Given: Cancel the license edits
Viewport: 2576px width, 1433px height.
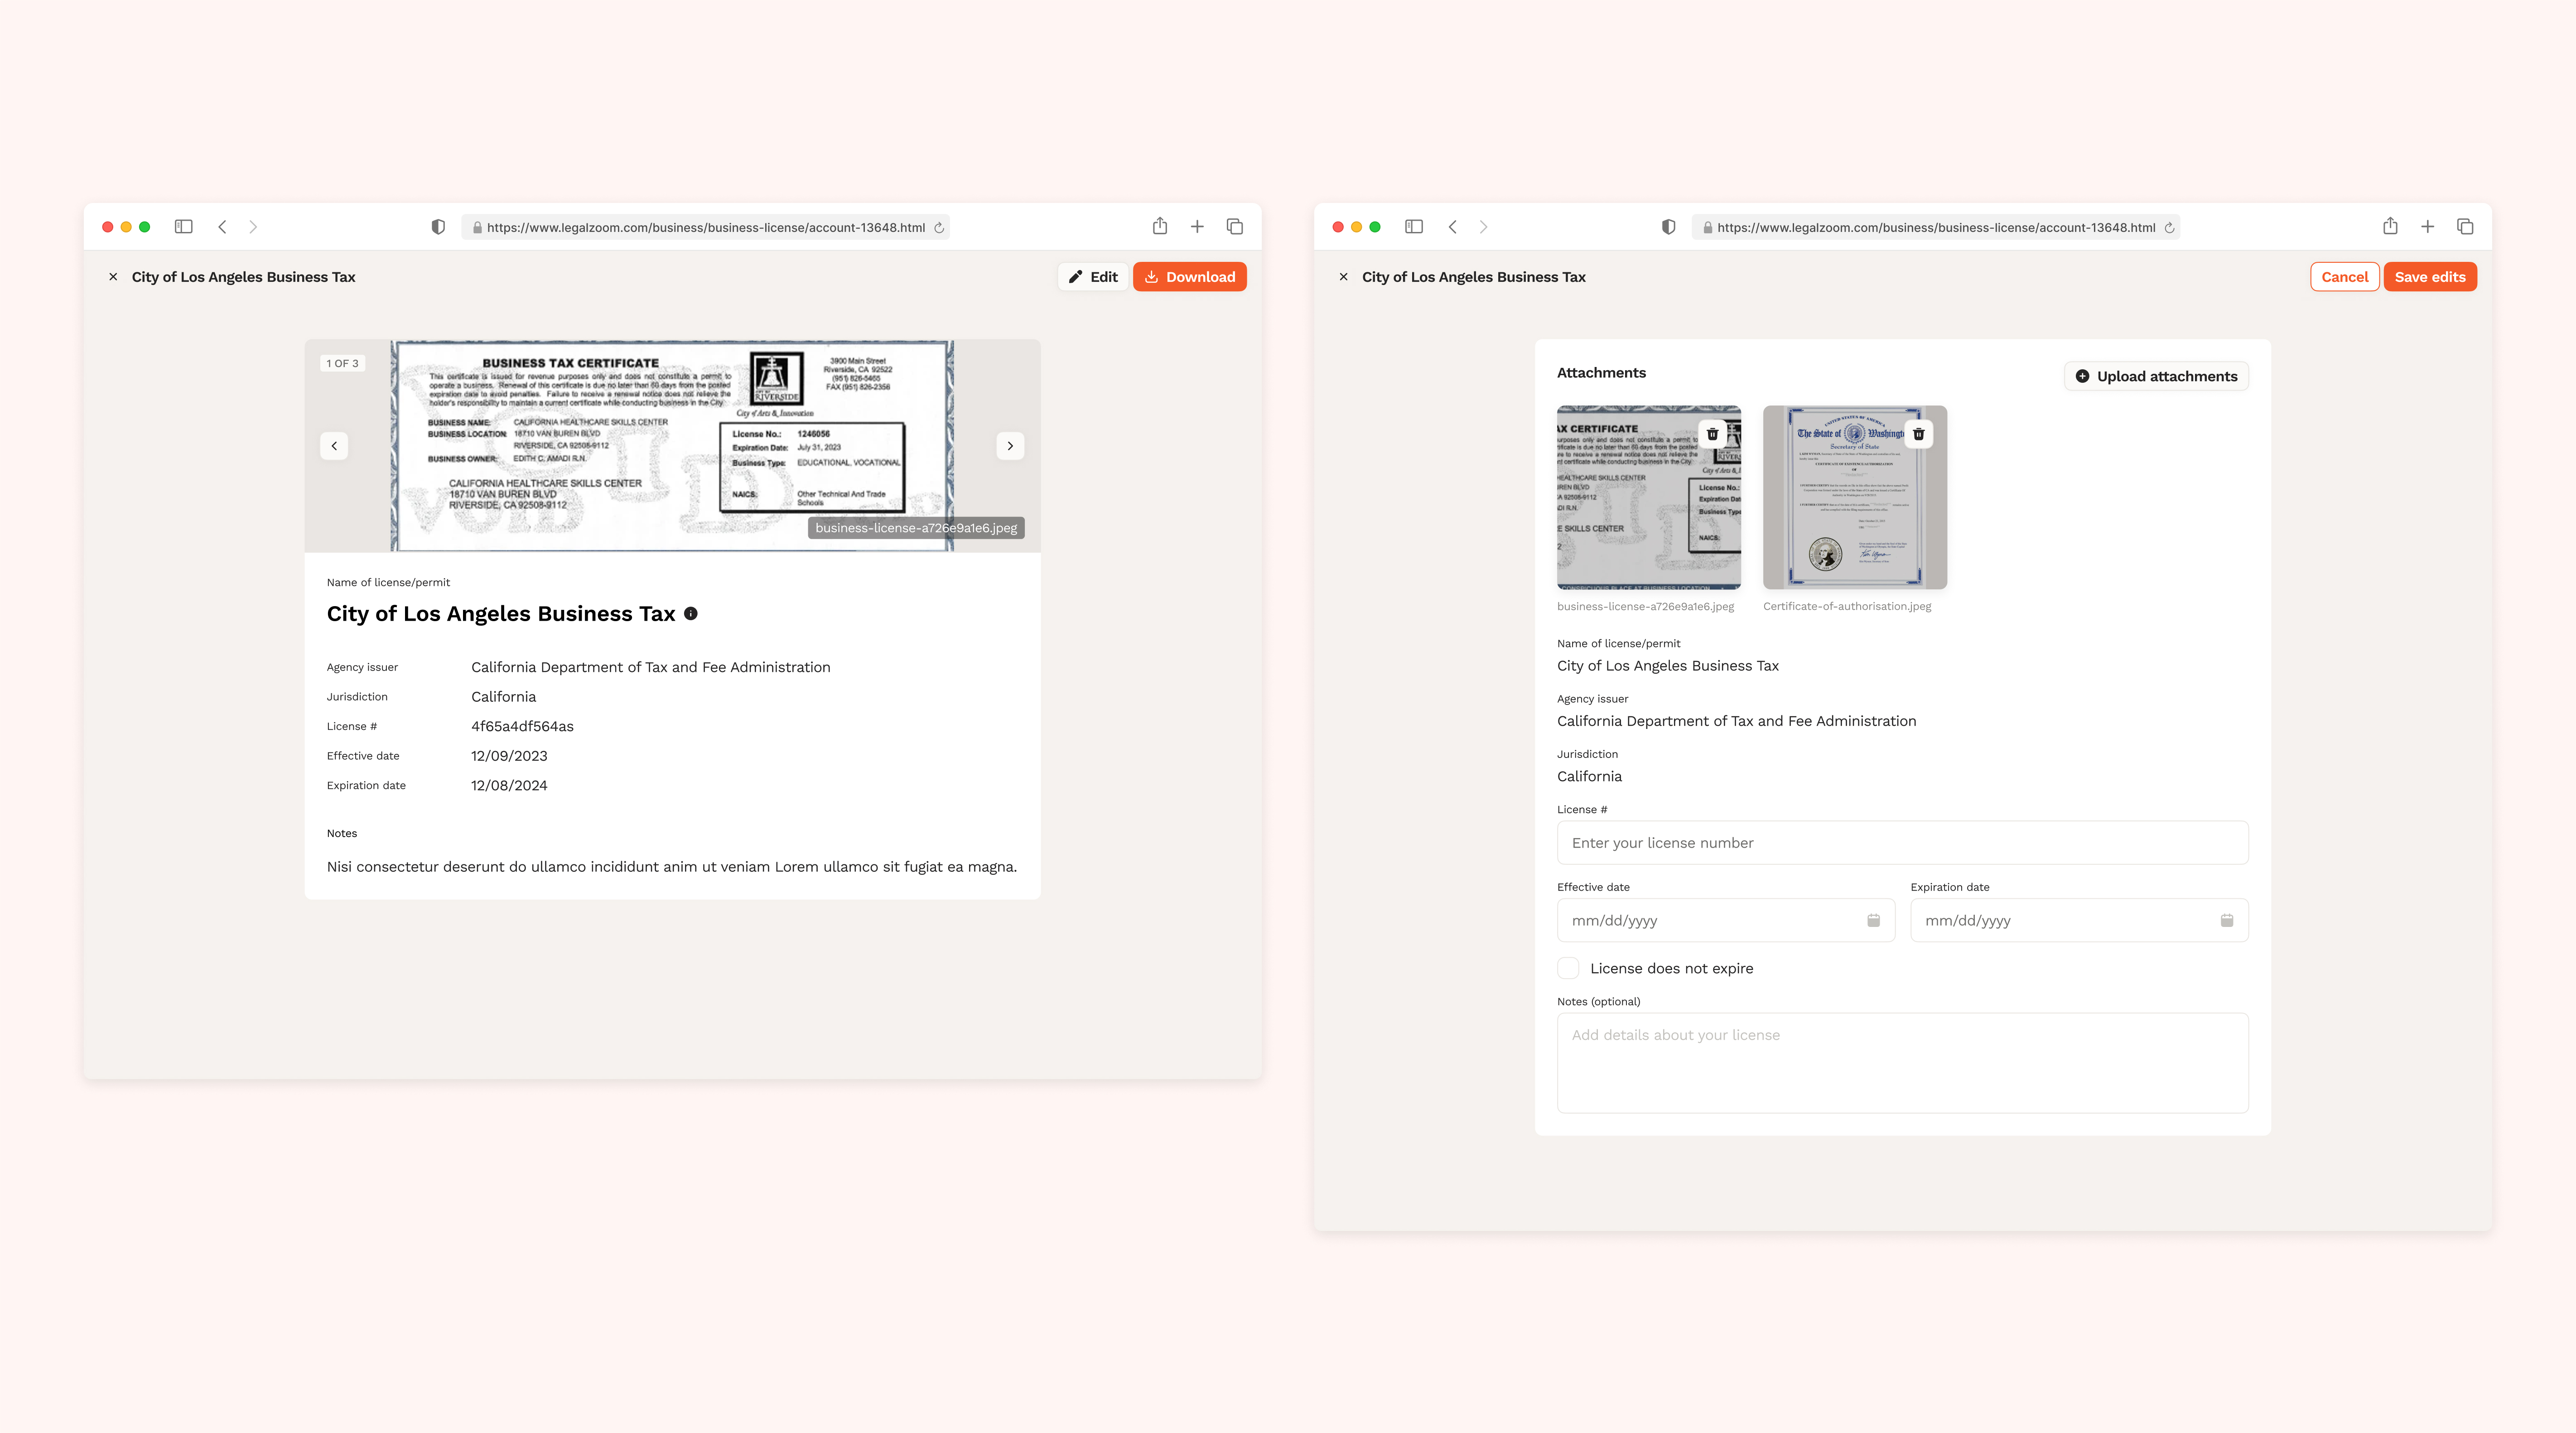Looking at the screenshot, I should pos(2344,277).
